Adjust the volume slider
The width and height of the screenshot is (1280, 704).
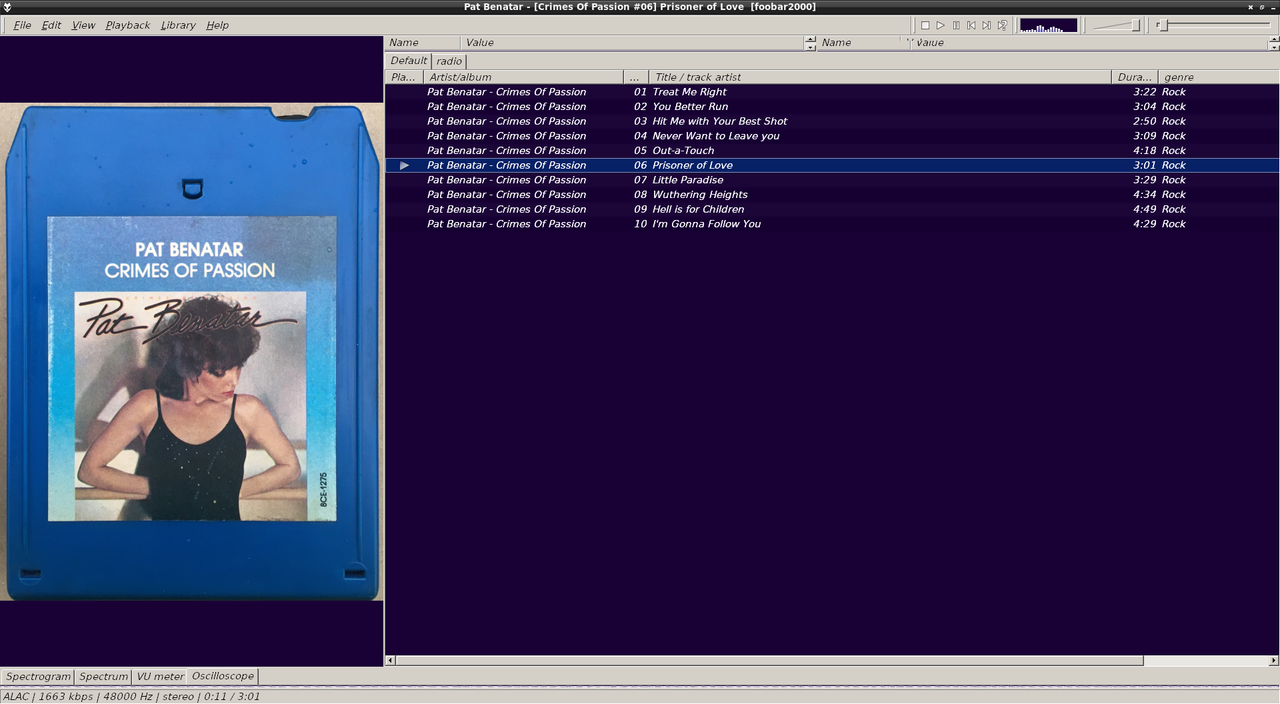(x=1117, y=25)
